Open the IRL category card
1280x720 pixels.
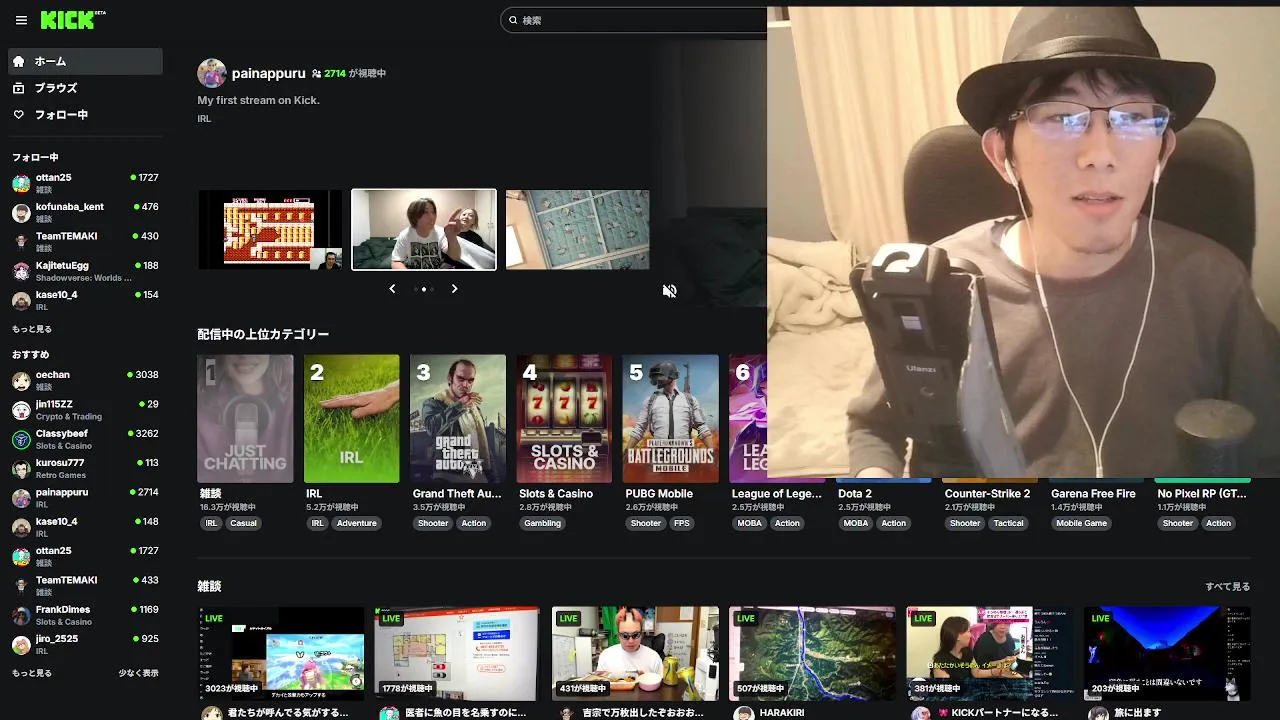coord(351,419)
